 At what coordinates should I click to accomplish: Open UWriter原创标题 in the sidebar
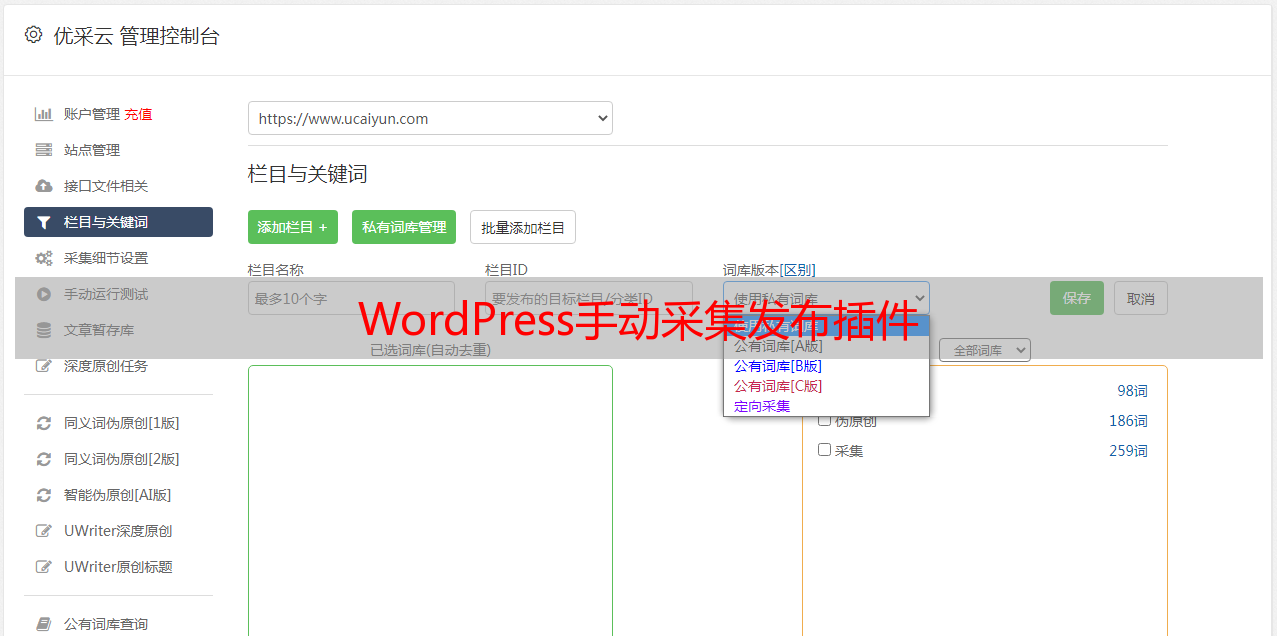118,567
